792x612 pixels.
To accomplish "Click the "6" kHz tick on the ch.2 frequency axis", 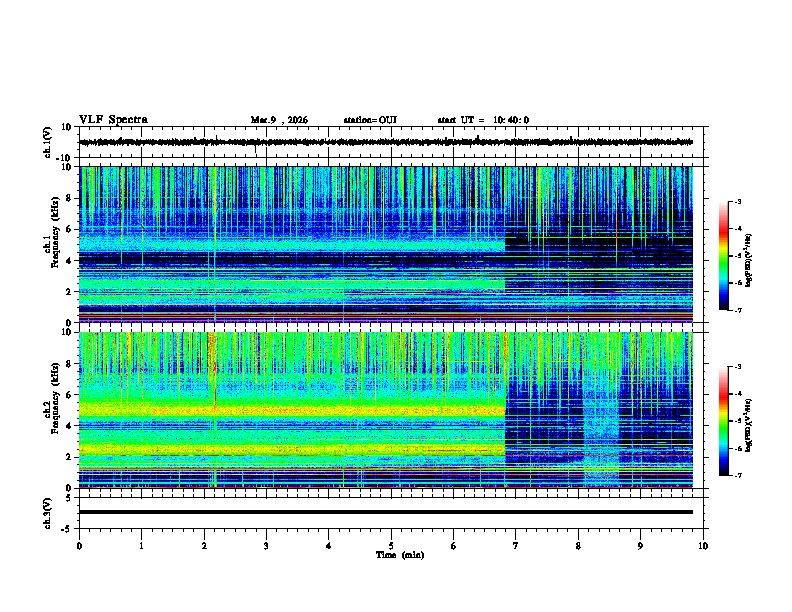I will (x=69, y=395).
